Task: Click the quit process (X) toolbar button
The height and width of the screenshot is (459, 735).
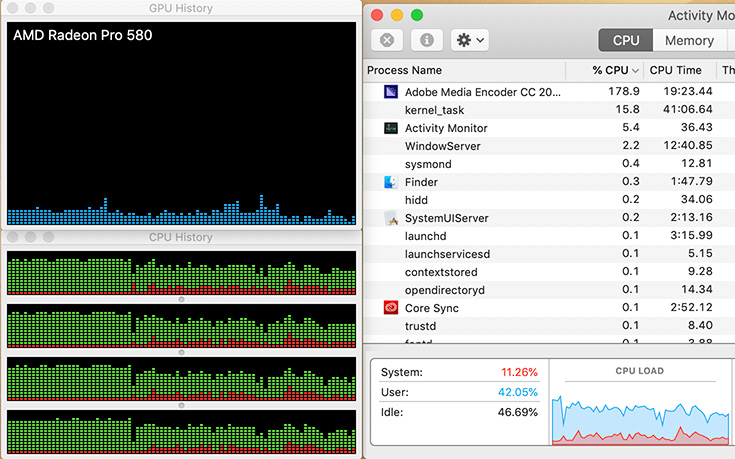Action: [387, 40]
